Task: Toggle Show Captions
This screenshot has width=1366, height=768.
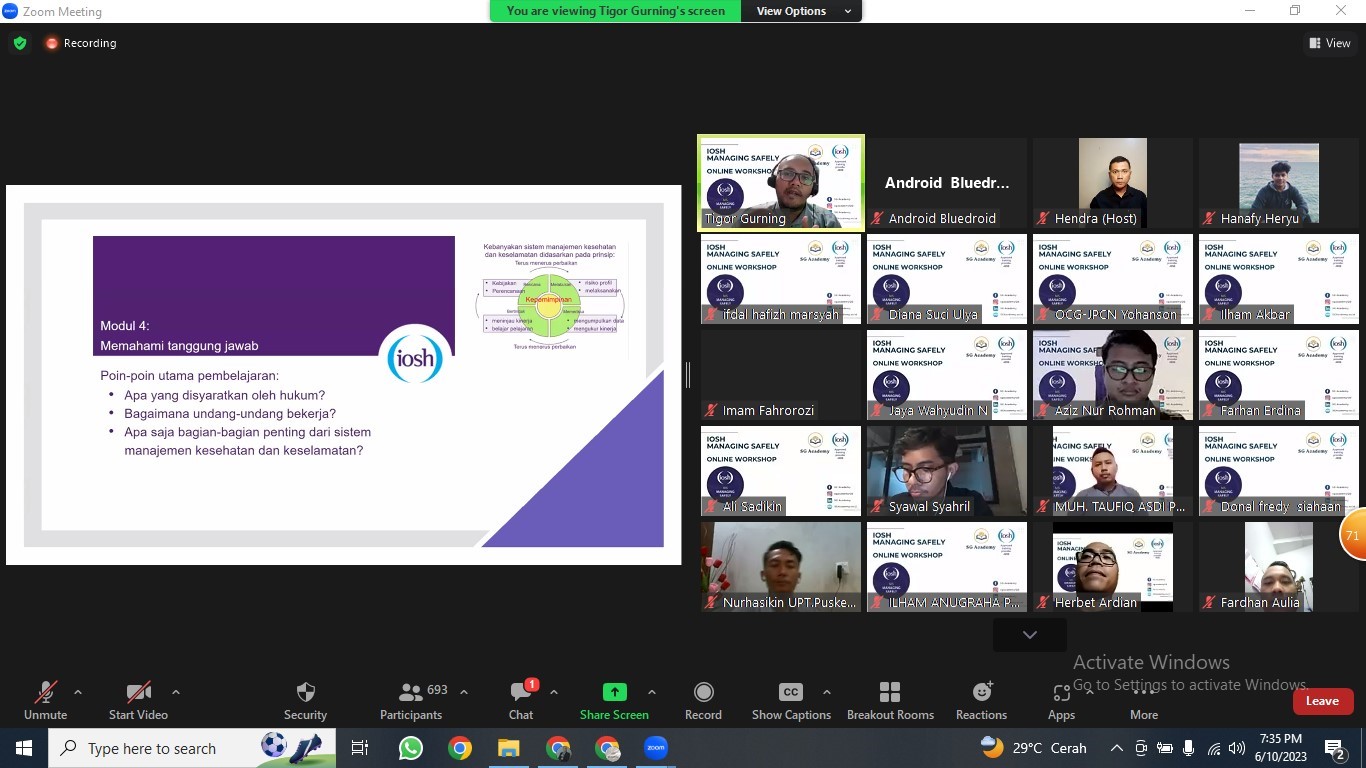Action: click(790, 693)
